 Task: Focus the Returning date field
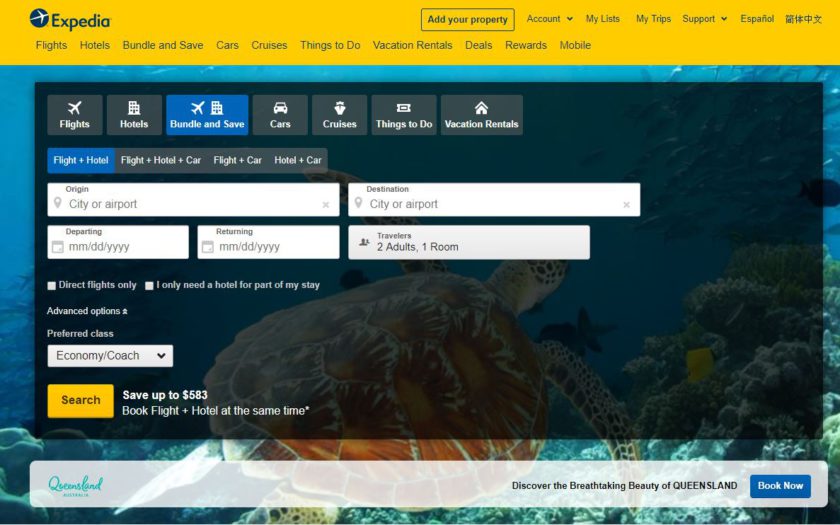(x=268, y=242)
